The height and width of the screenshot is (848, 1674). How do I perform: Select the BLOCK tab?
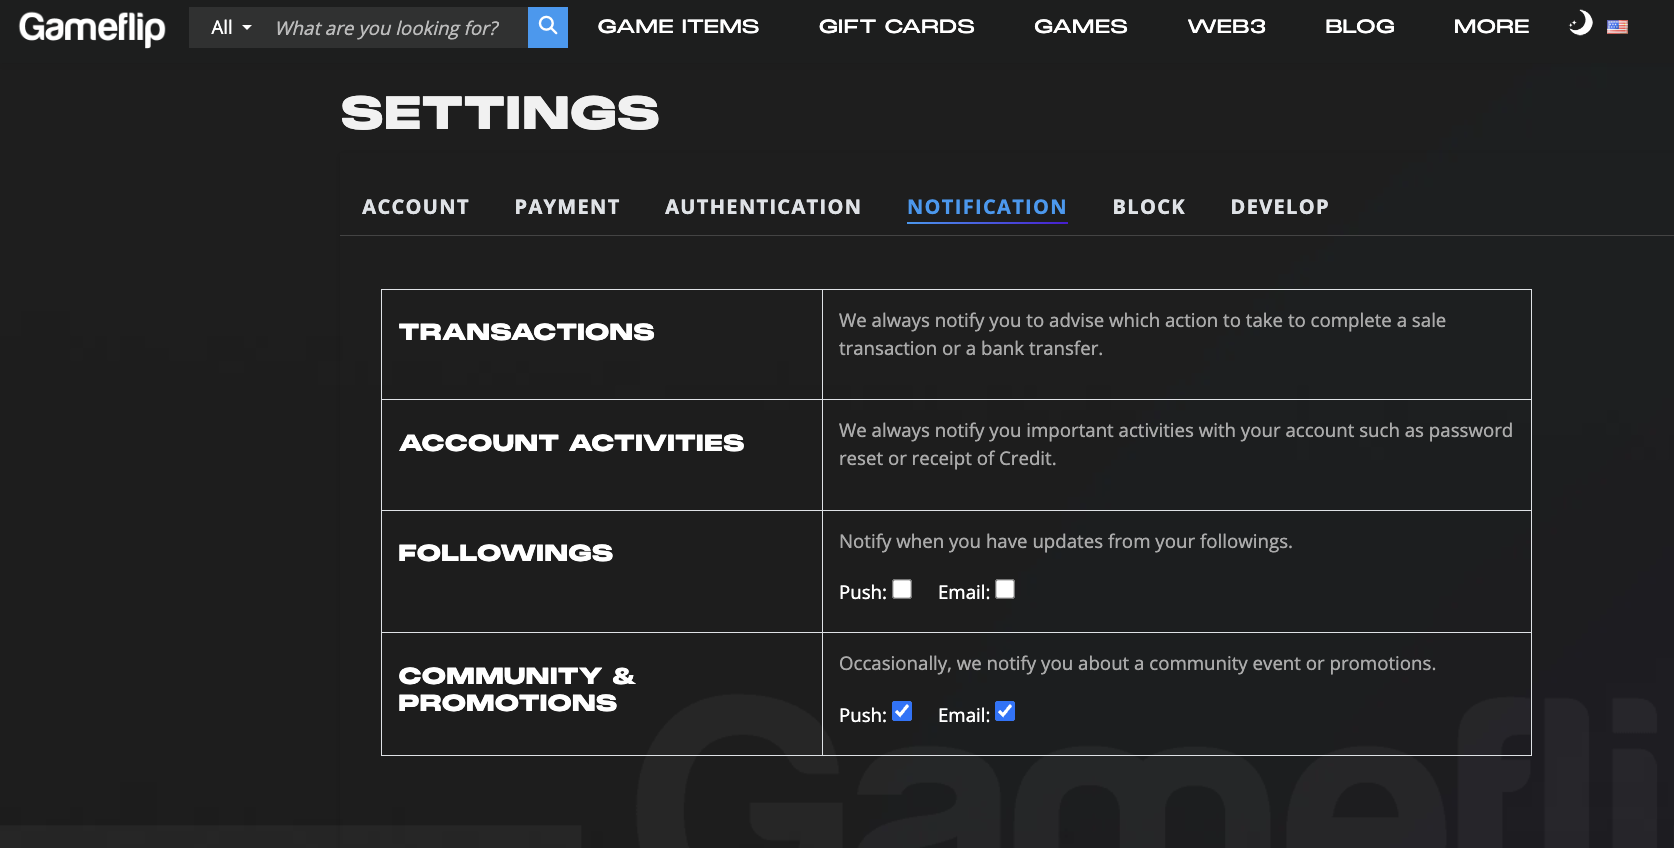(1149, 207)
